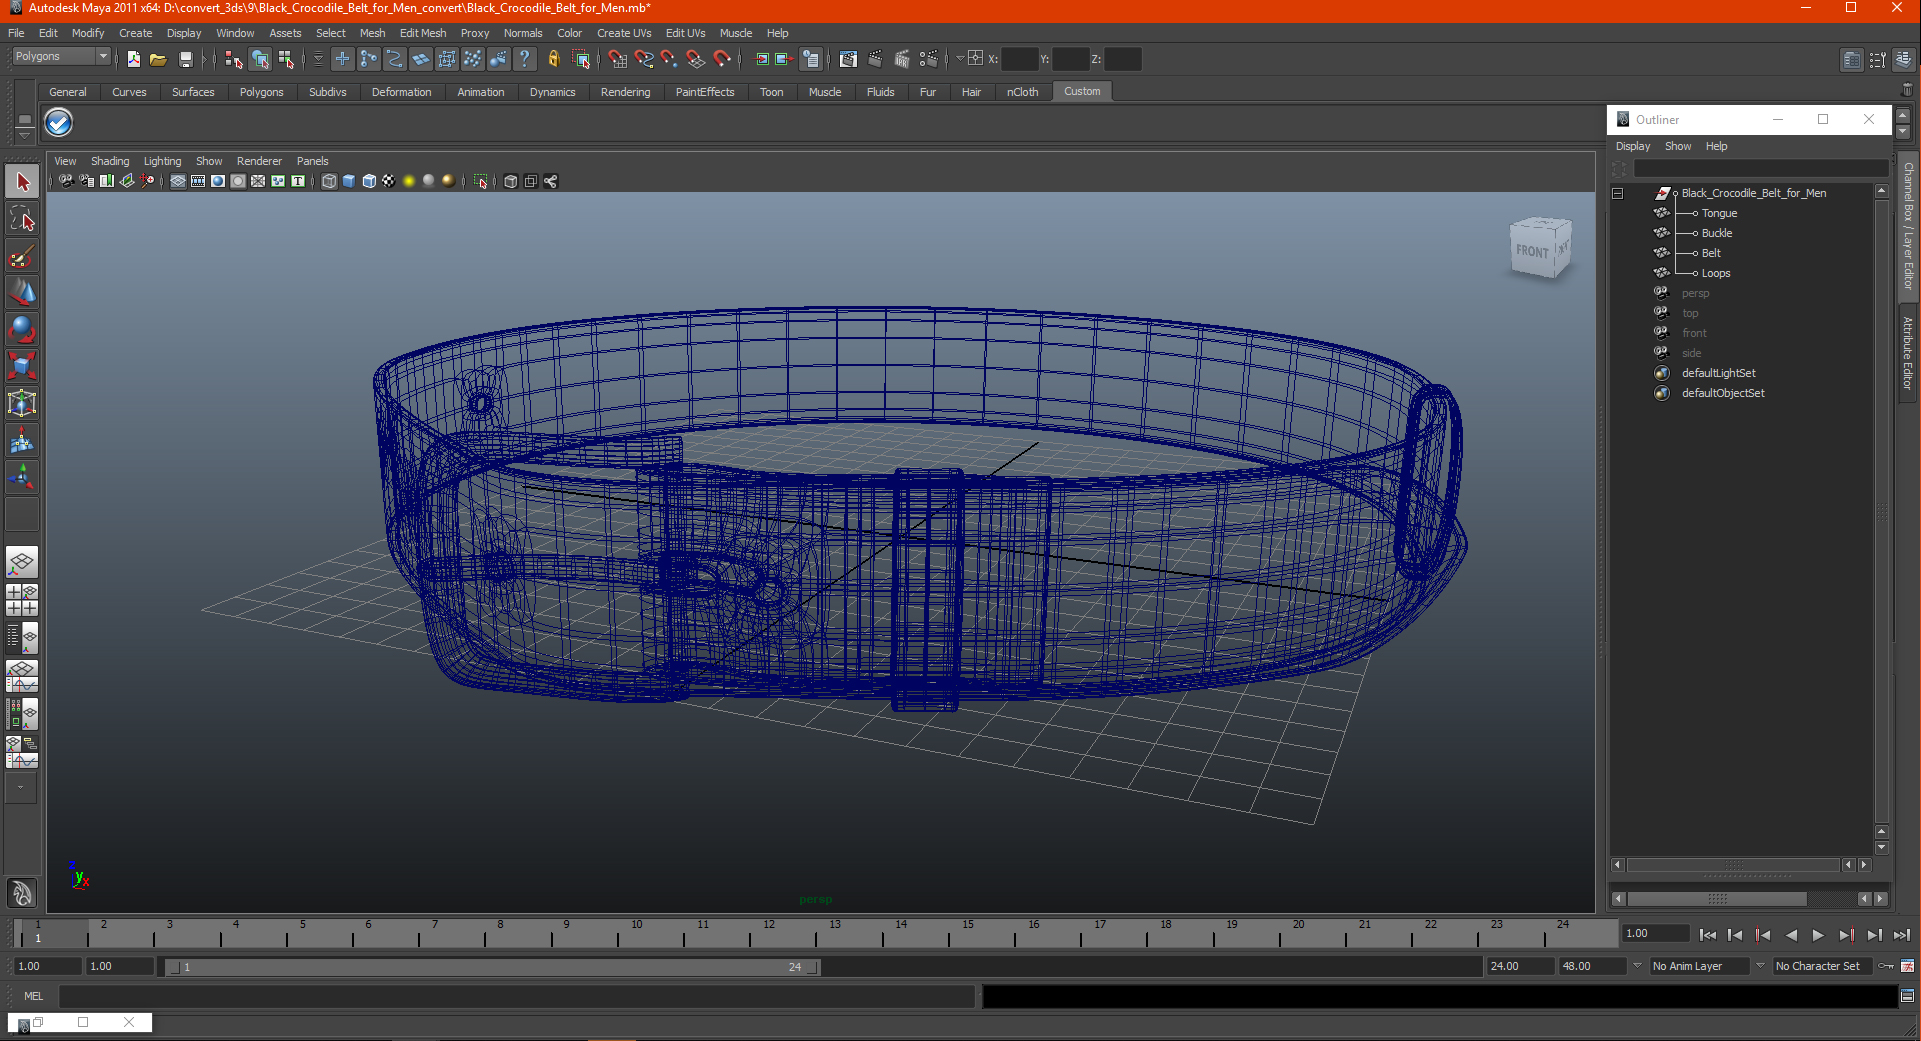Select the Lasso tool in toolbox

(22, 219)
